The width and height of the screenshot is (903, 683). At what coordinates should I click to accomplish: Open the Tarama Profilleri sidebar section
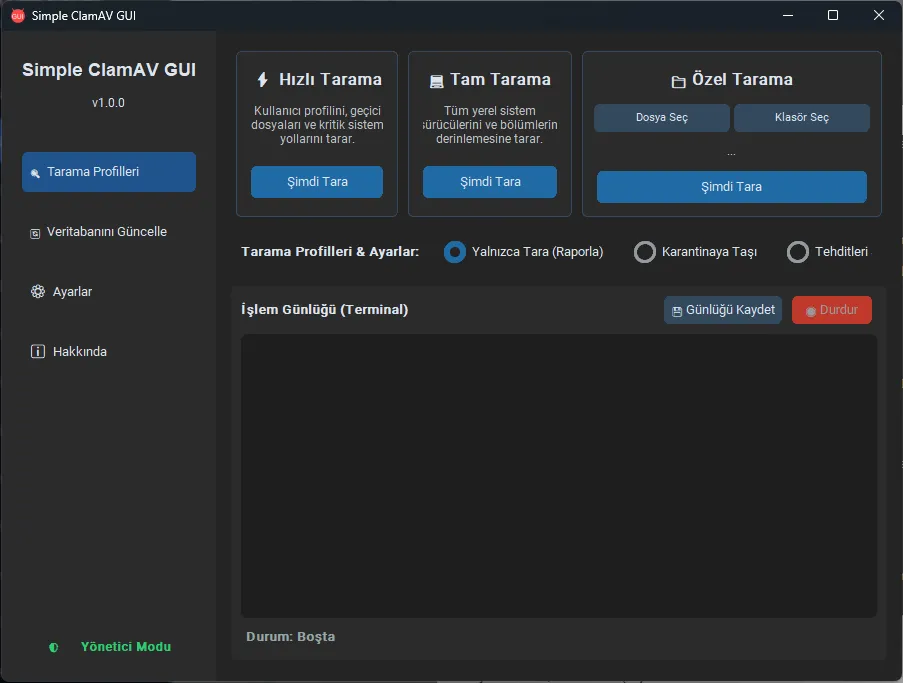click(109, 172)
